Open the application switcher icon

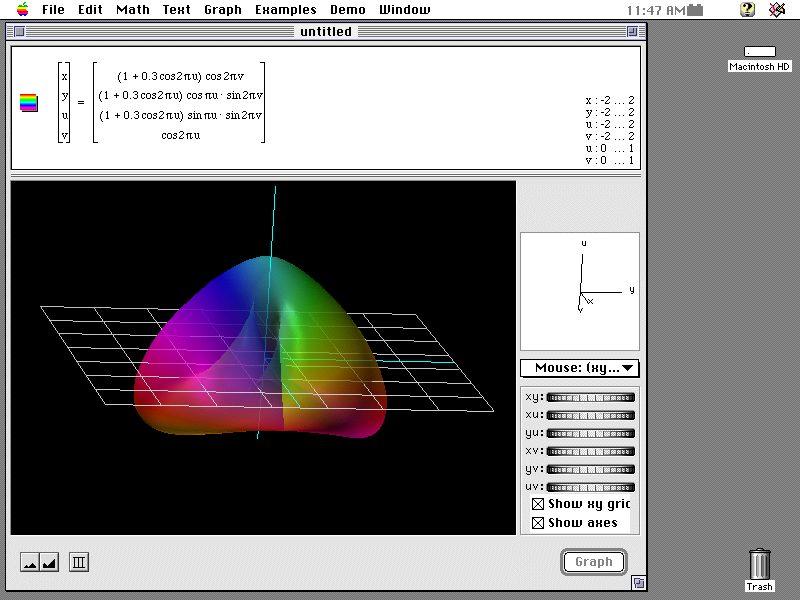click(x=777, y=9)
